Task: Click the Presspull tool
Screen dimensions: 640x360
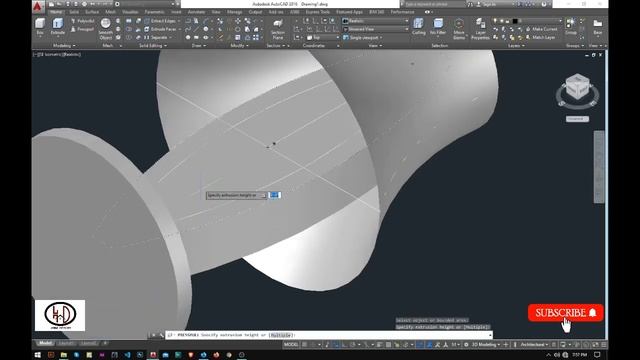Action: (83, 29)
